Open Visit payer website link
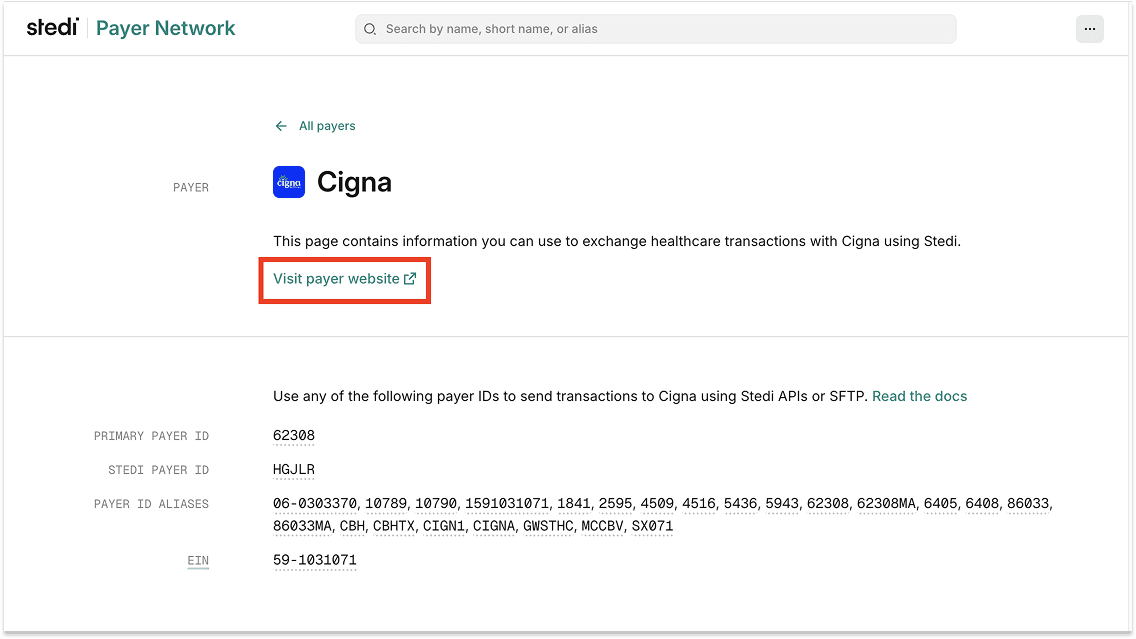This screenshot has width=1136, height=639. tap(345, 279)
